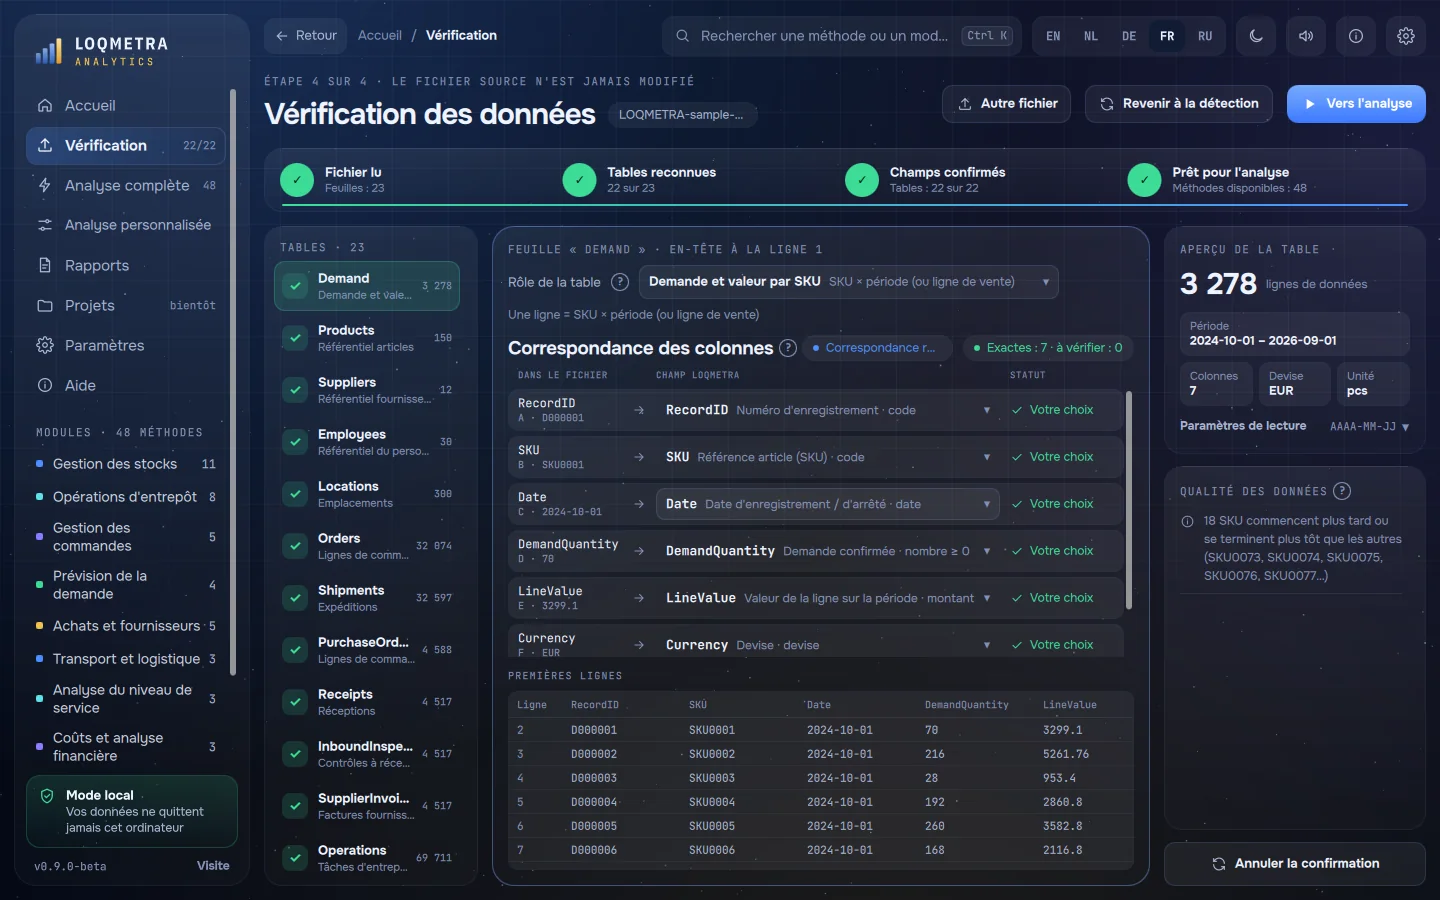Screen dimensions: 1440x900
Task: Click the column mapping list scrollbar
Action: [x=1129, y=500]
